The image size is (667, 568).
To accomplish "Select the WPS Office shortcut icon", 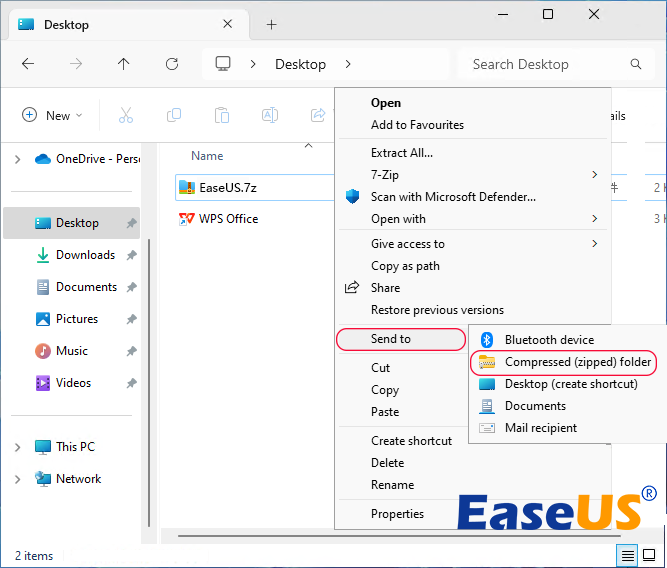I will (186, 219).
